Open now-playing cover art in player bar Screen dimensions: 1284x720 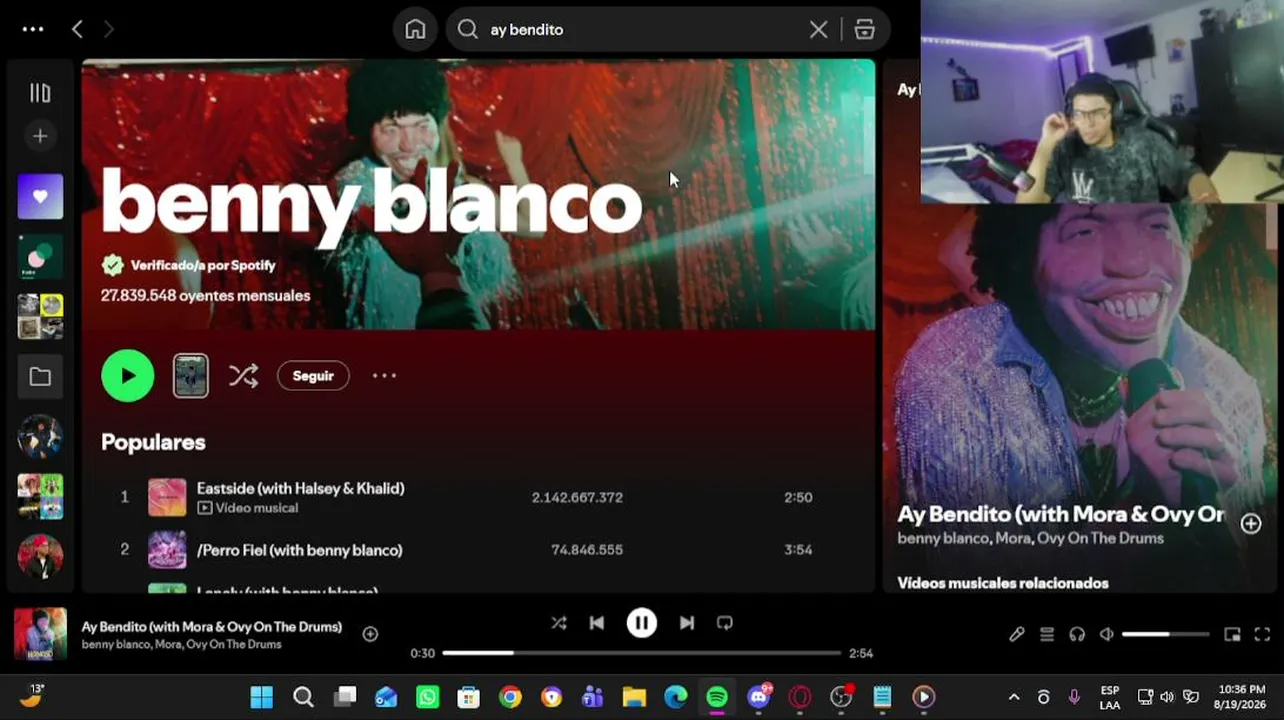click(40, 634)
